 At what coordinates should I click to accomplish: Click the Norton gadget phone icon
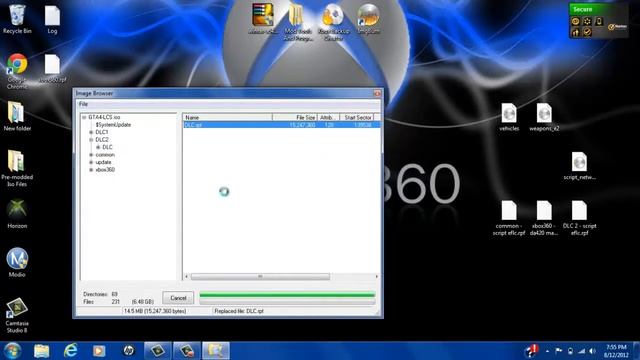[x=599, y=21]
